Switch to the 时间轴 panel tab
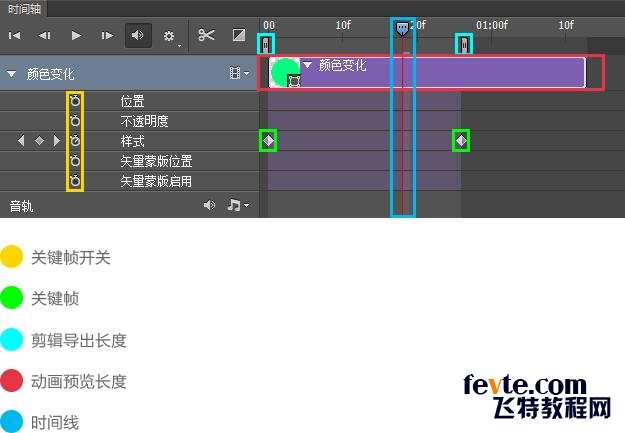 click(24, 9)
